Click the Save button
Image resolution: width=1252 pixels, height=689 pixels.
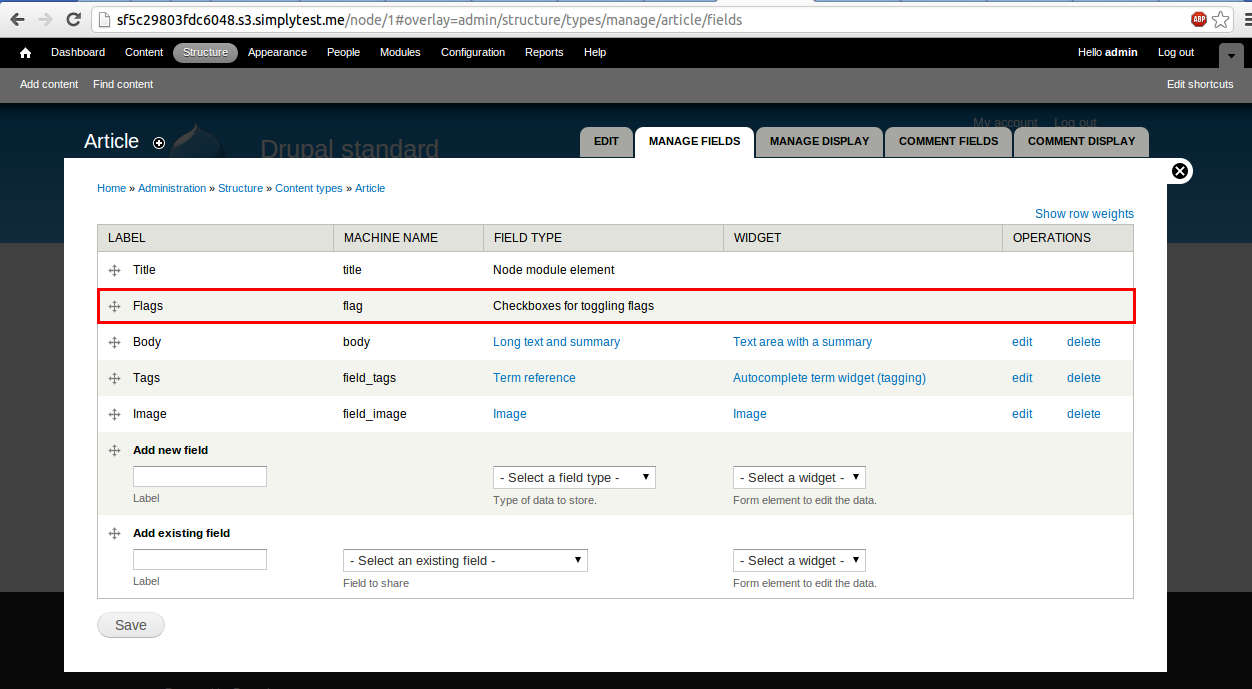[131, 625]
